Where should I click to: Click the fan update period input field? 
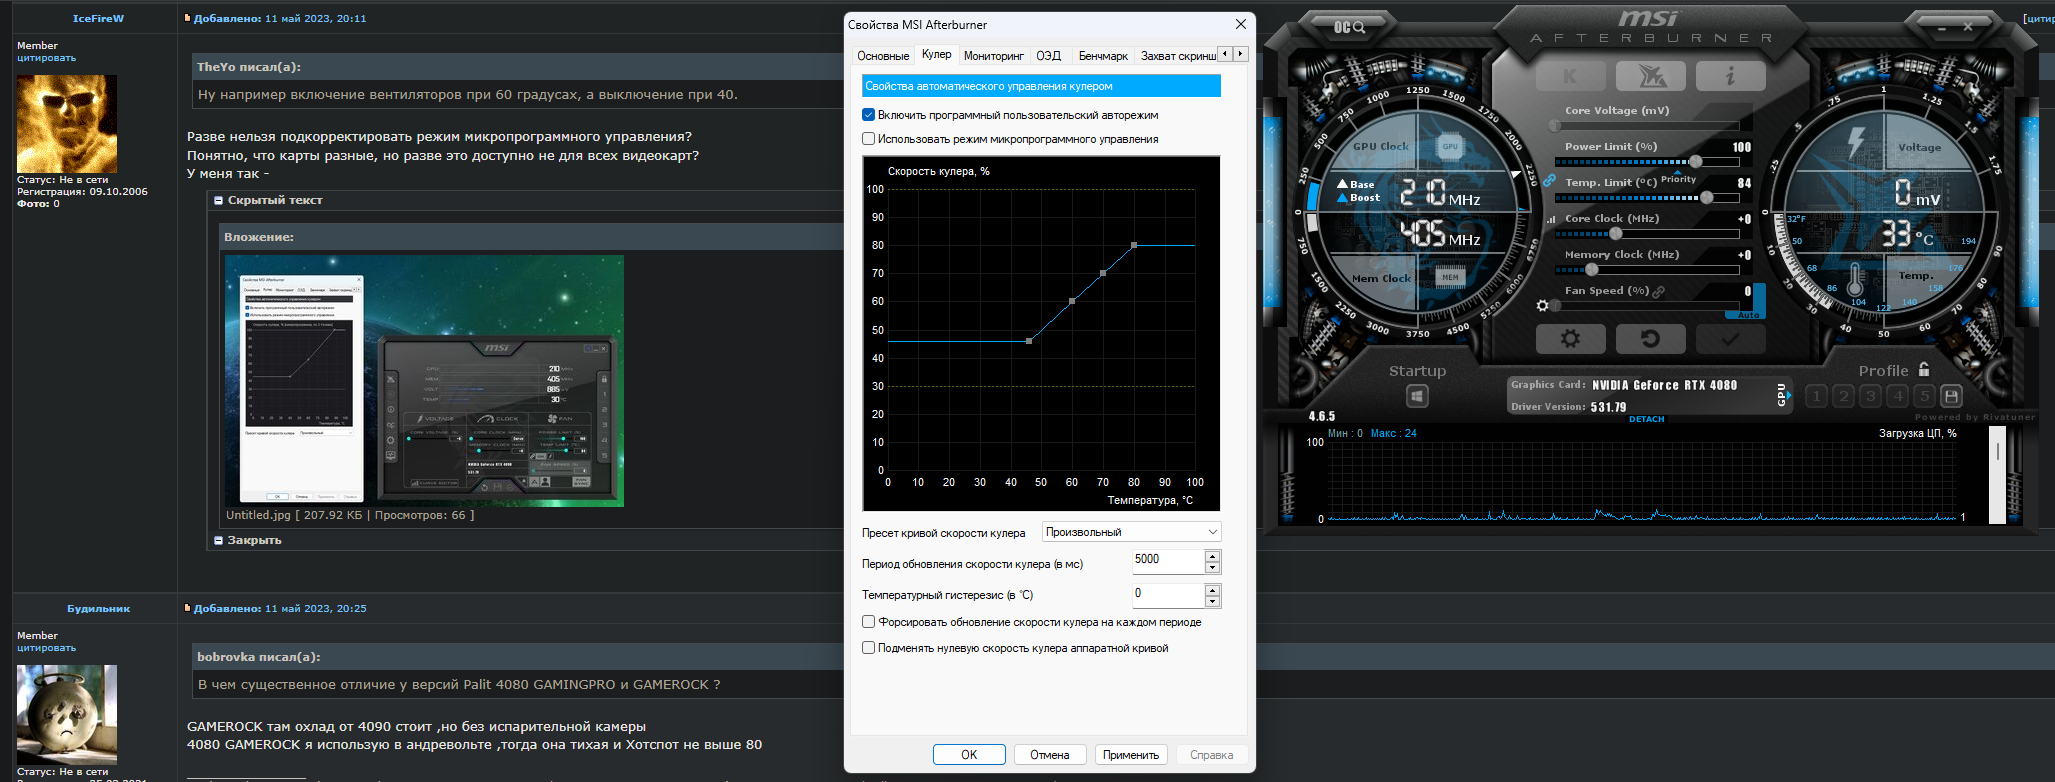pos(1167,561)
